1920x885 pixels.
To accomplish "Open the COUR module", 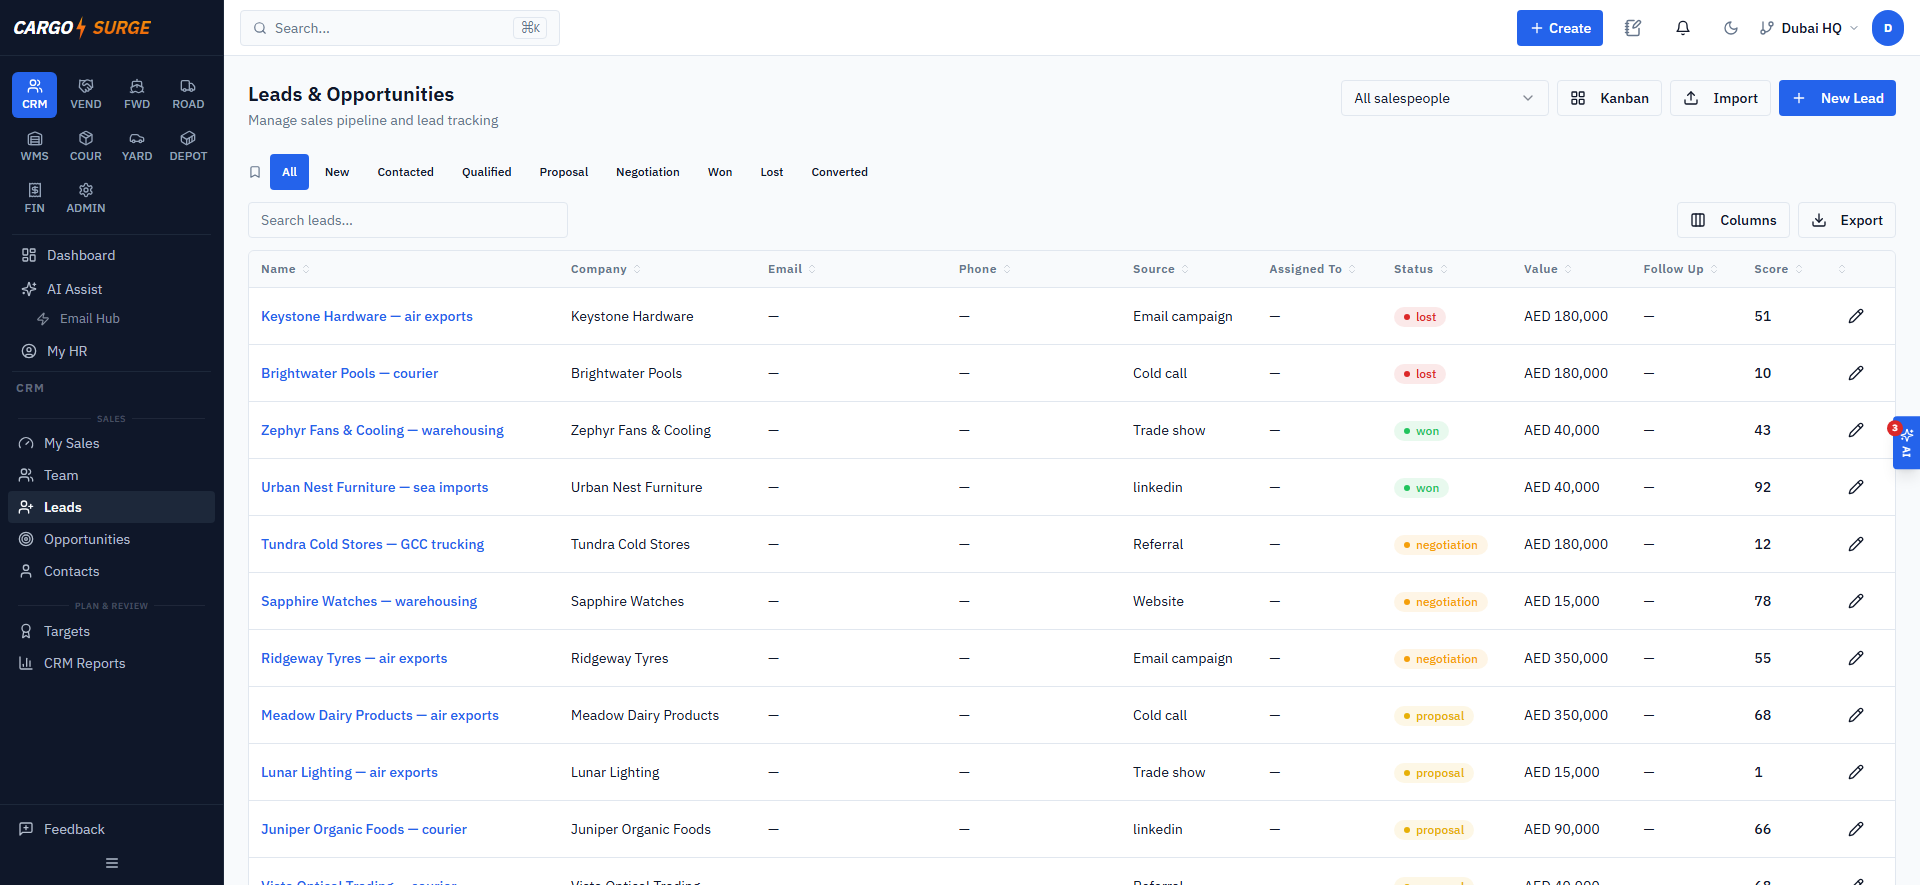I will point(86,147).
